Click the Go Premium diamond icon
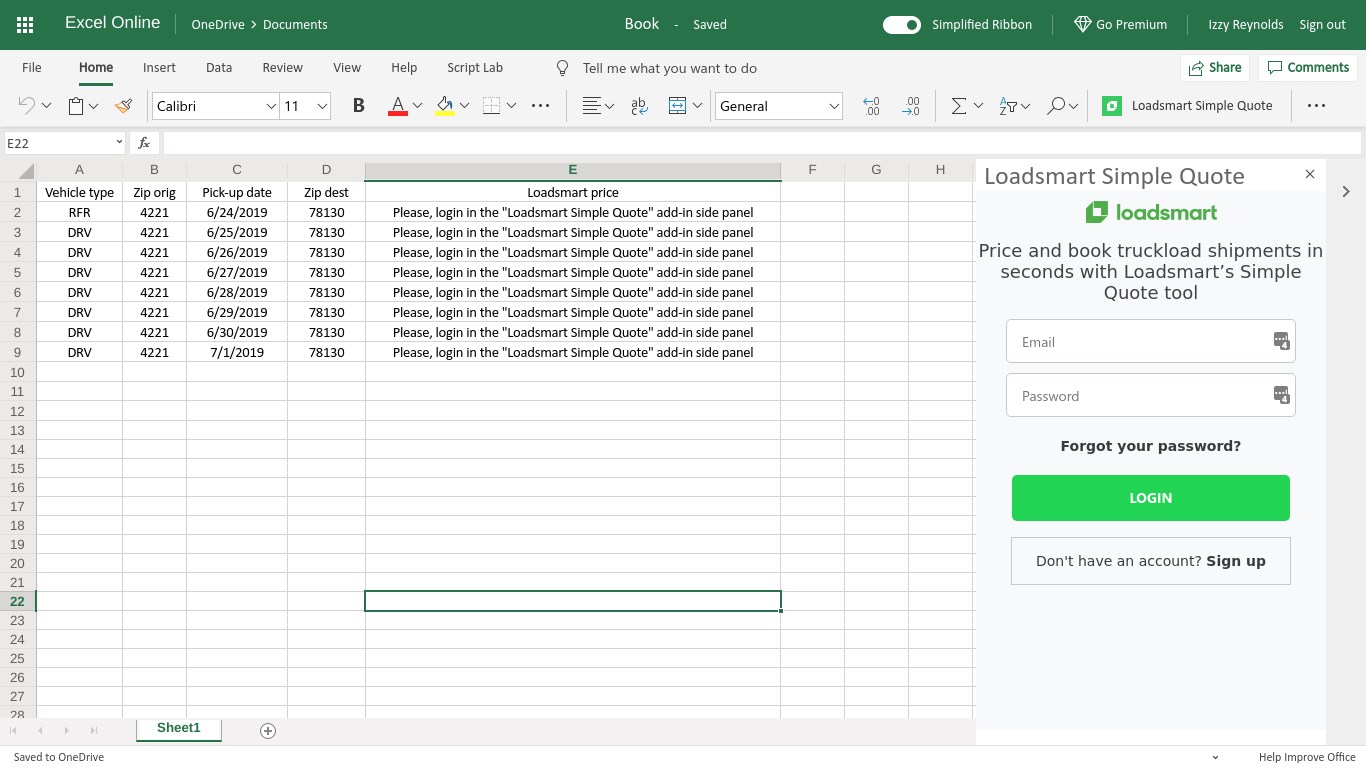This screenshot has width=1366, height=768. pyautogui.click(x=1082, y=24)
